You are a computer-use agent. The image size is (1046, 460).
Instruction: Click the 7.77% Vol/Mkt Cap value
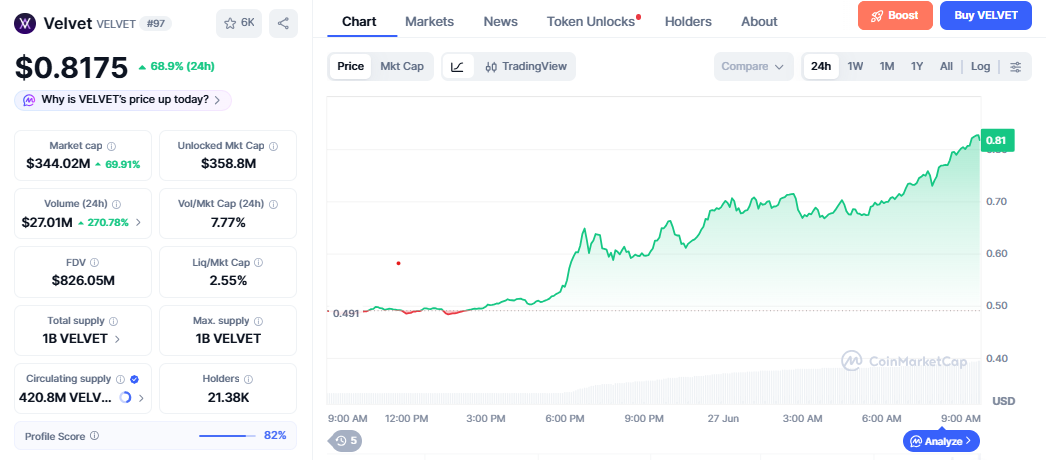228,223
